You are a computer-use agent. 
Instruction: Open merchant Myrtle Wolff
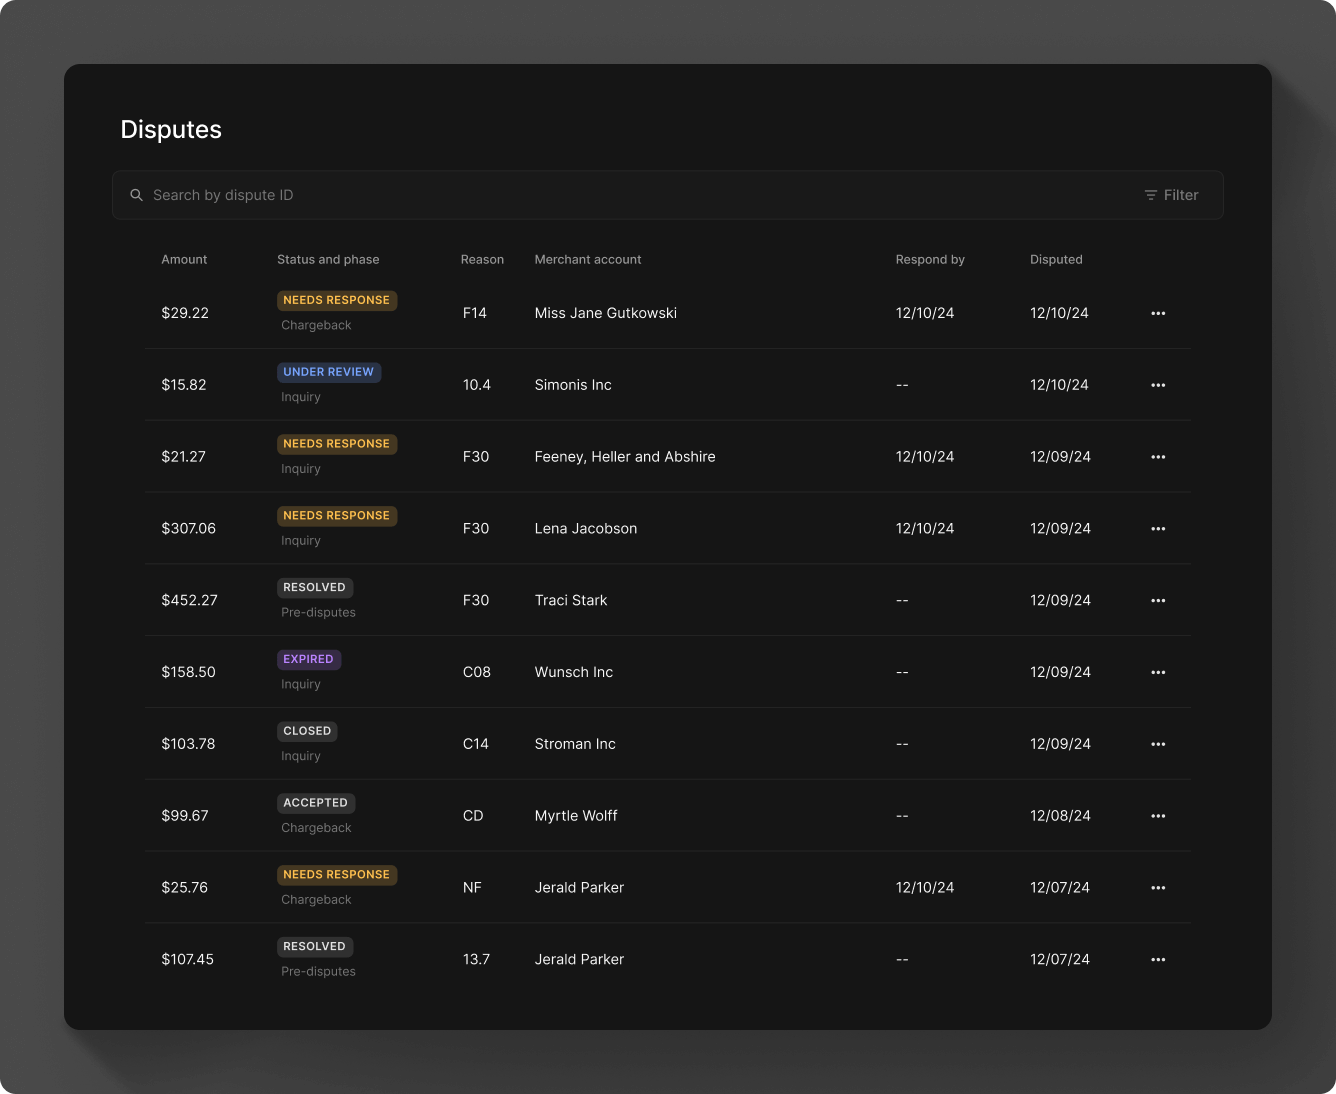(x=576, y=816)
